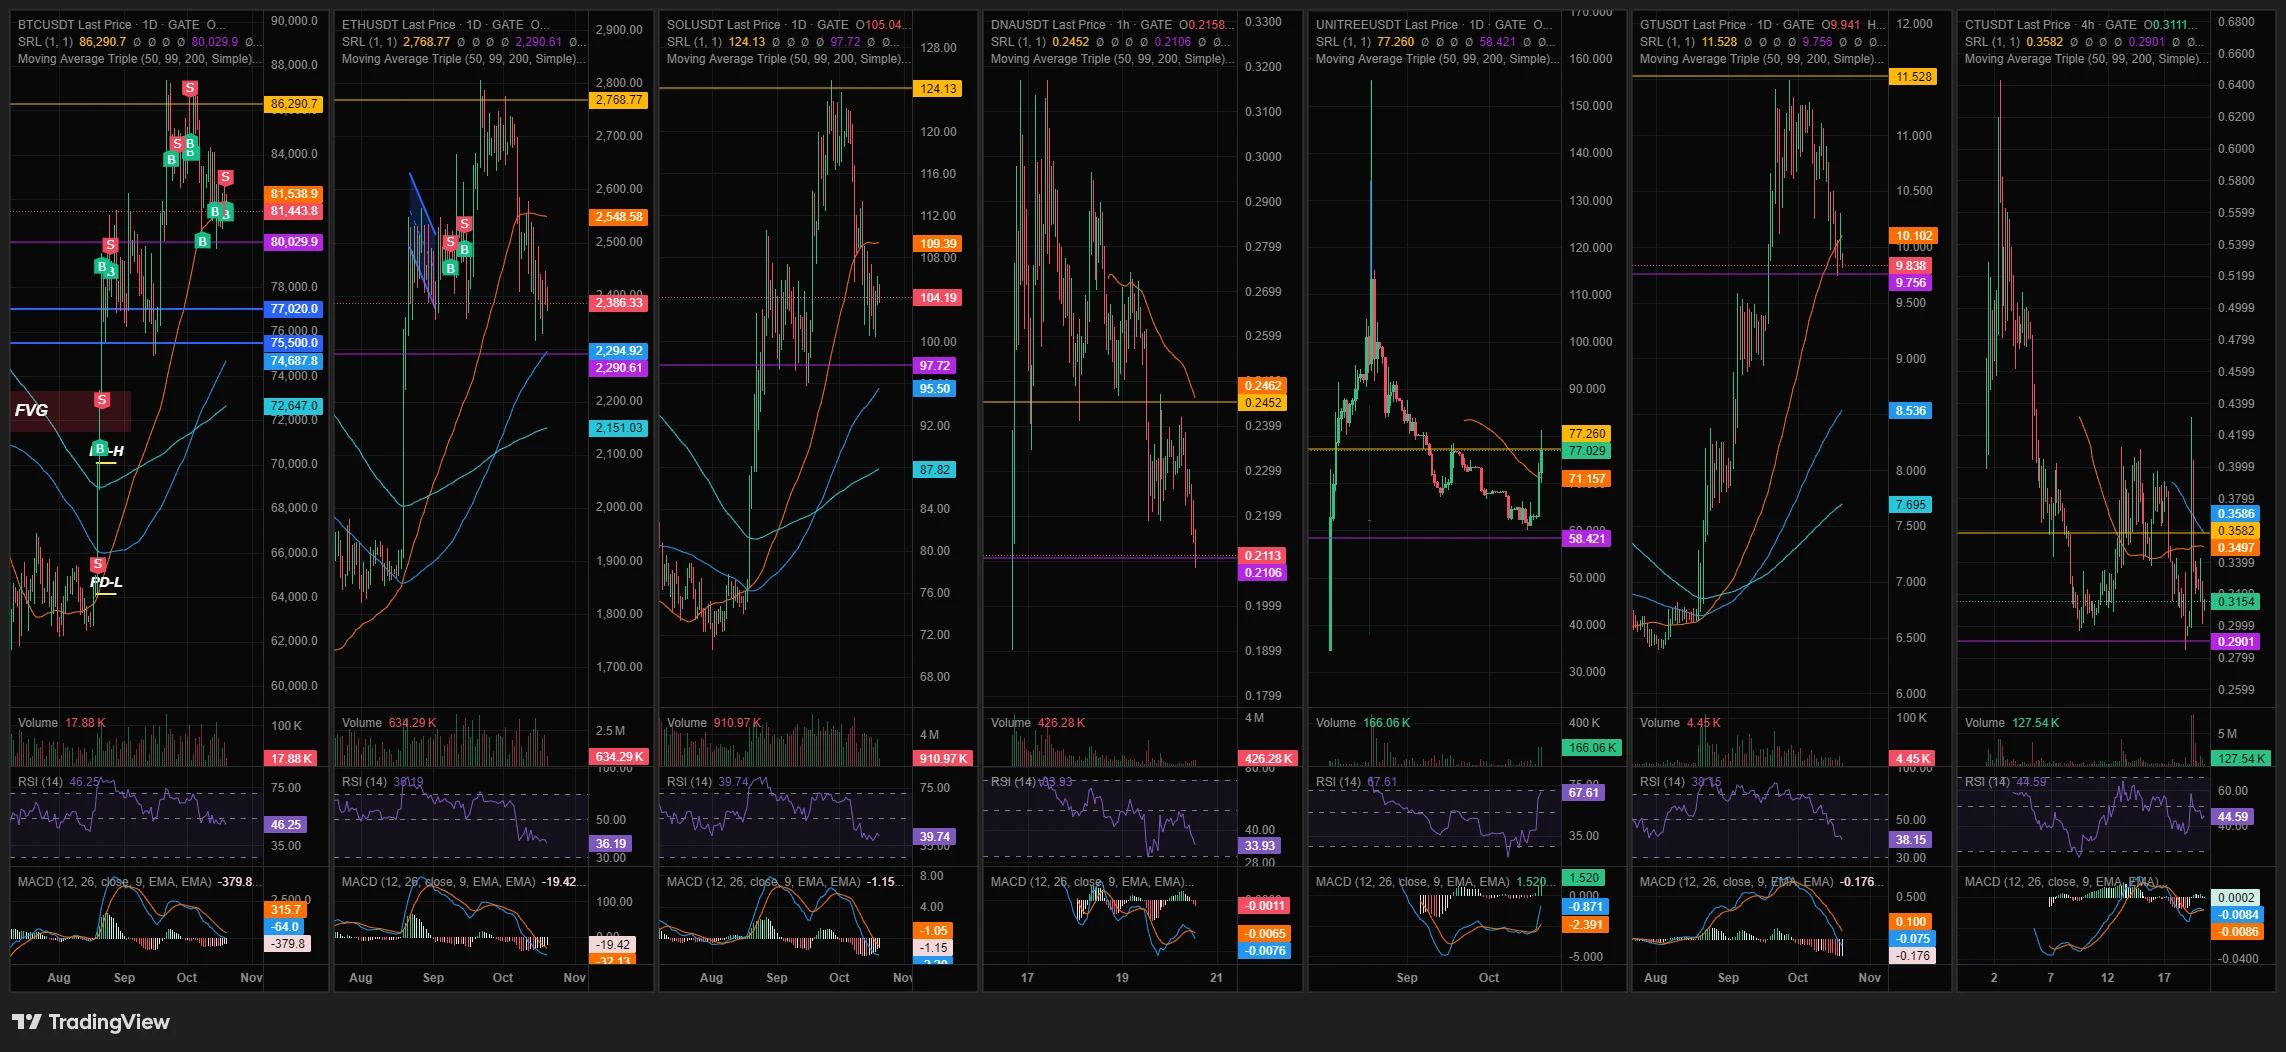Select the B buy marker on BTC 80,029.9 line
The height and width of the screenshot is (1052, 2286).
(202, 241)
